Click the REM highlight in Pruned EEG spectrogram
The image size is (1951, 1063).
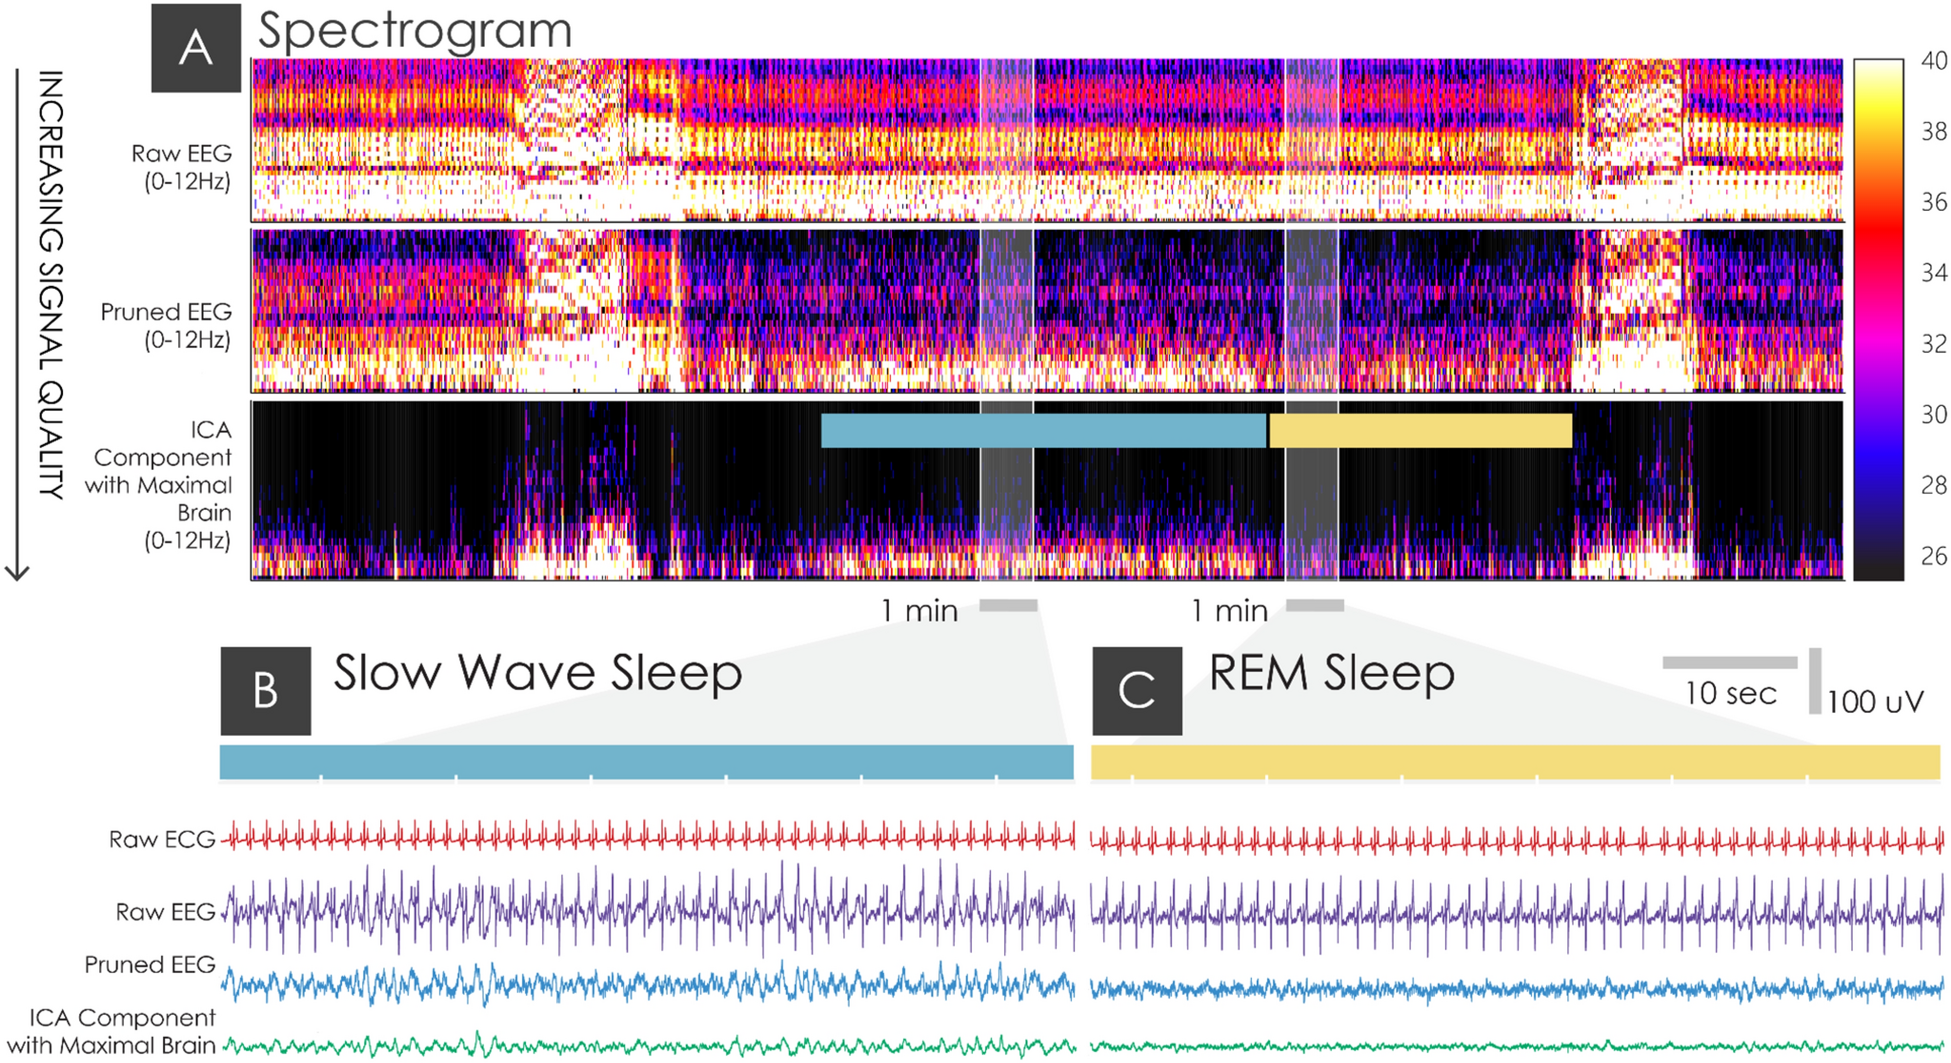(x=1312, y=311)
